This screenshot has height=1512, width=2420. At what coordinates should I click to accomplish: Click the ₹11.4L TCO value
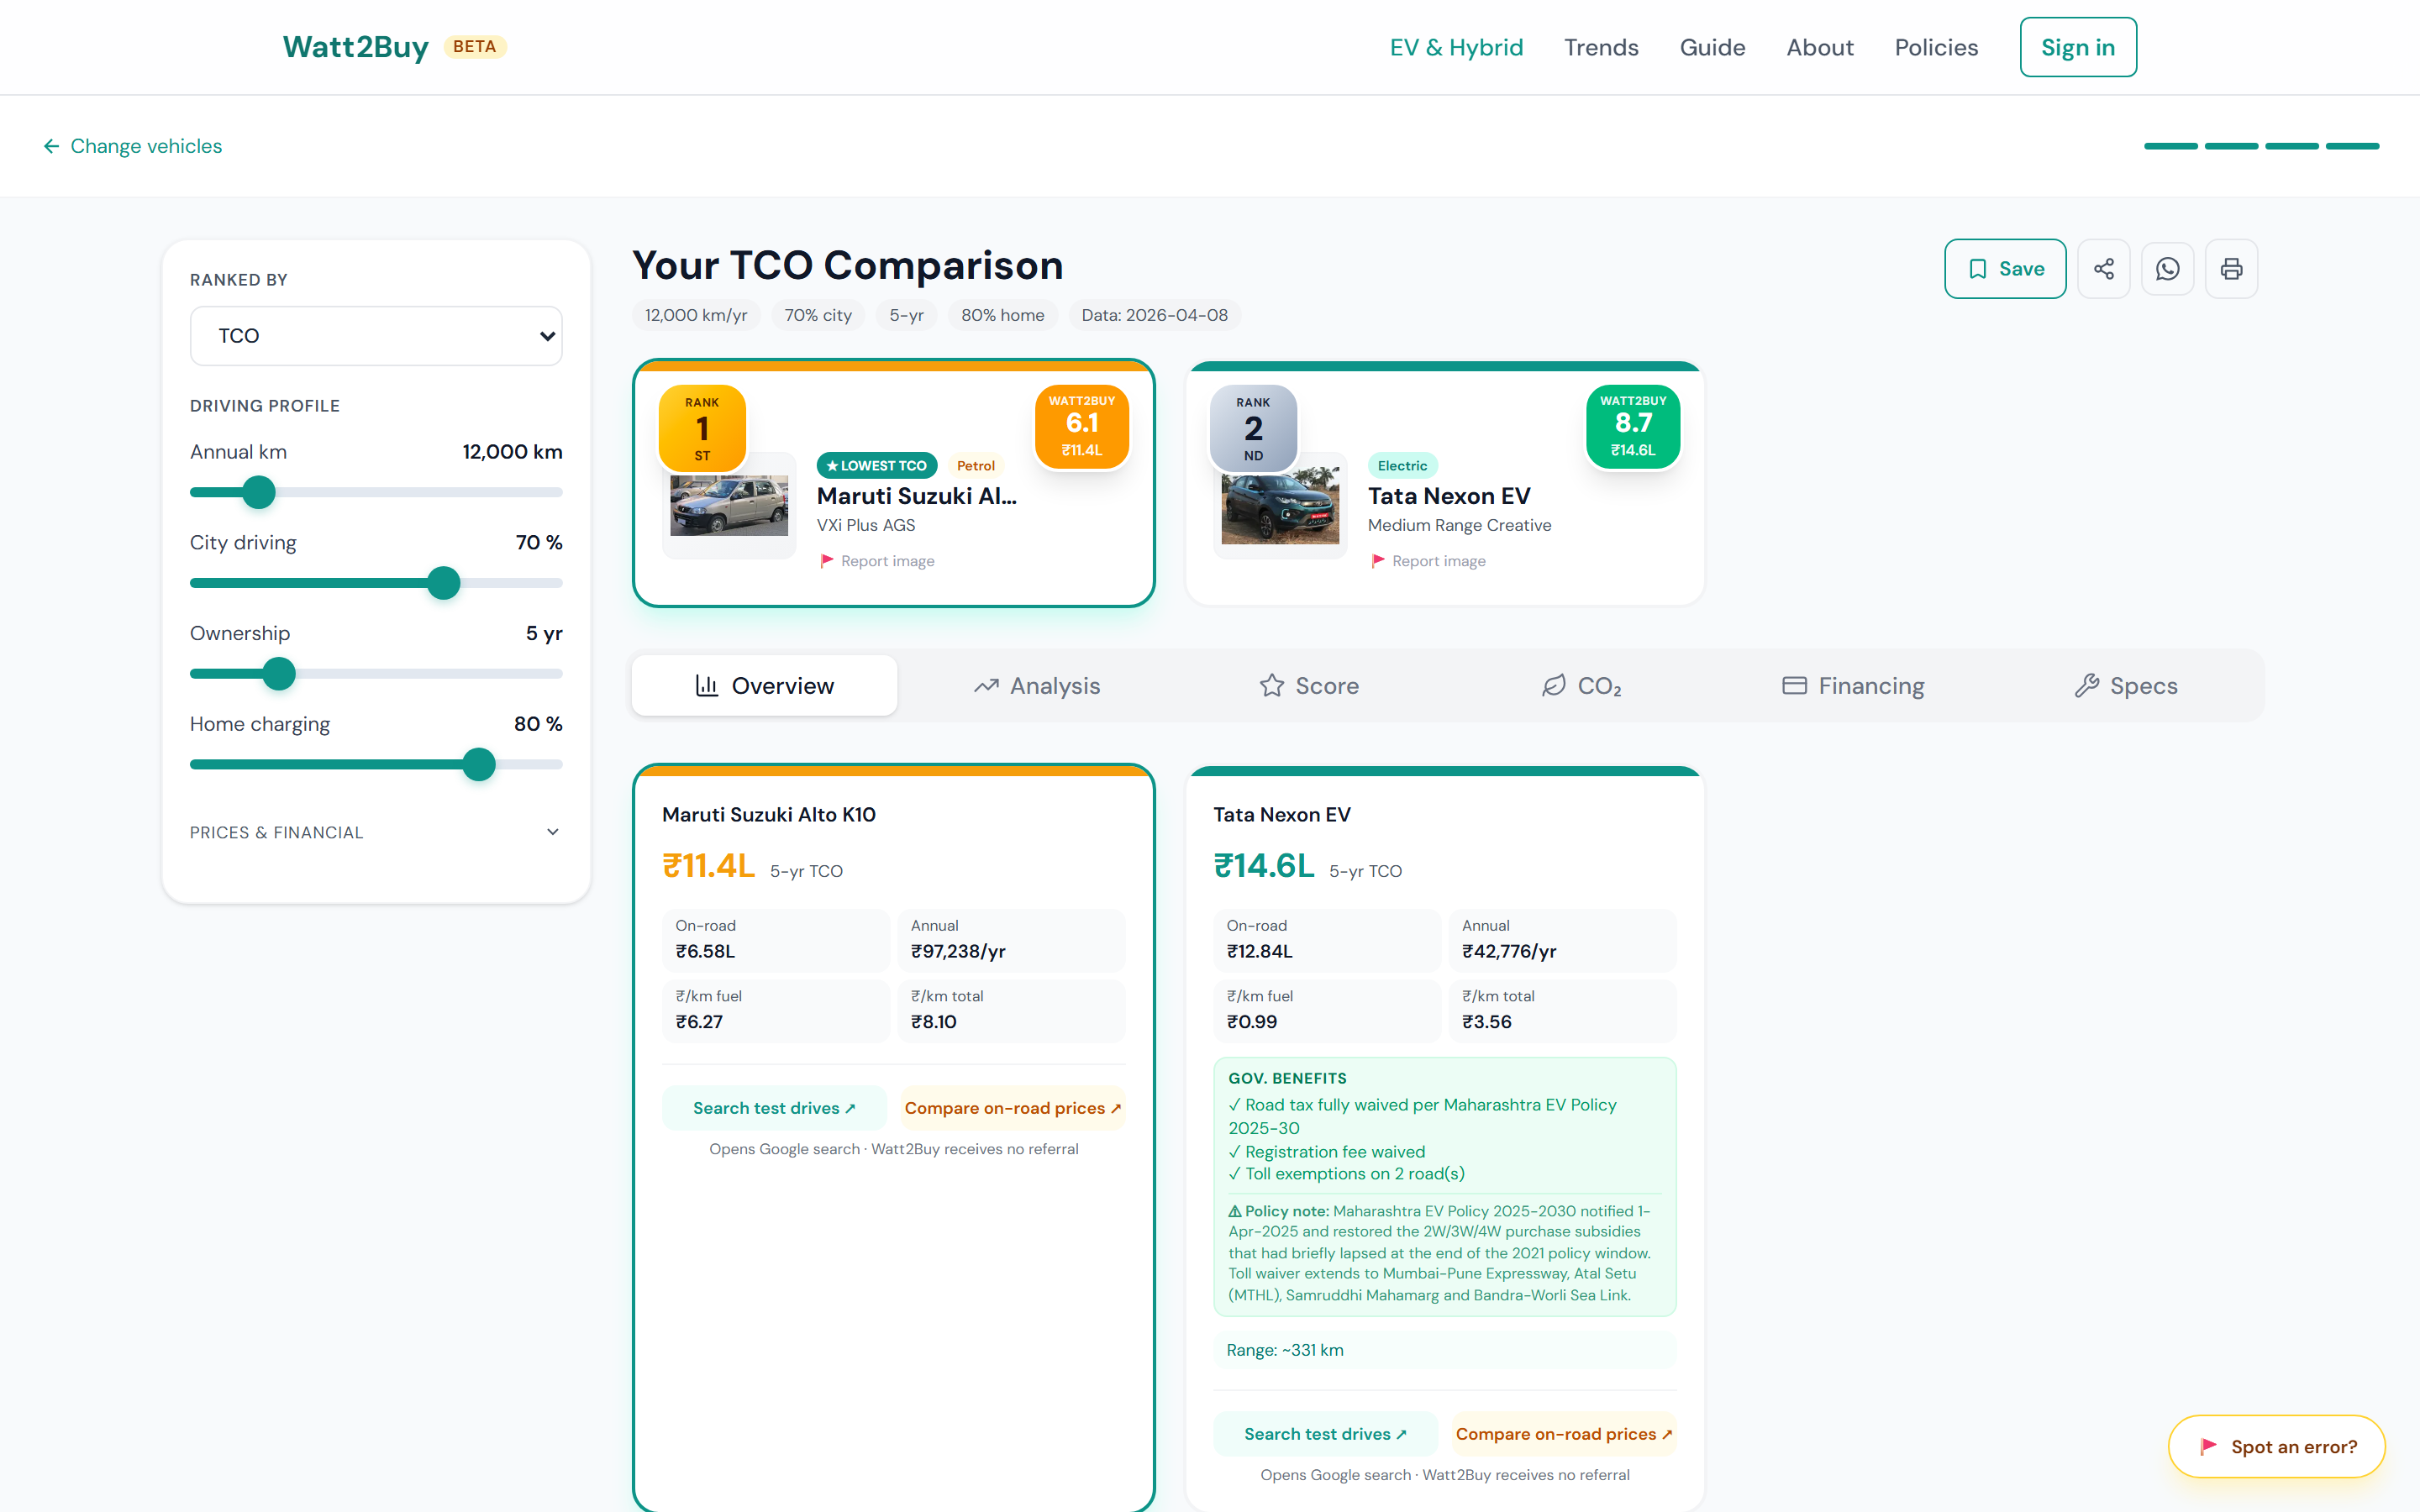pos(709,866)
